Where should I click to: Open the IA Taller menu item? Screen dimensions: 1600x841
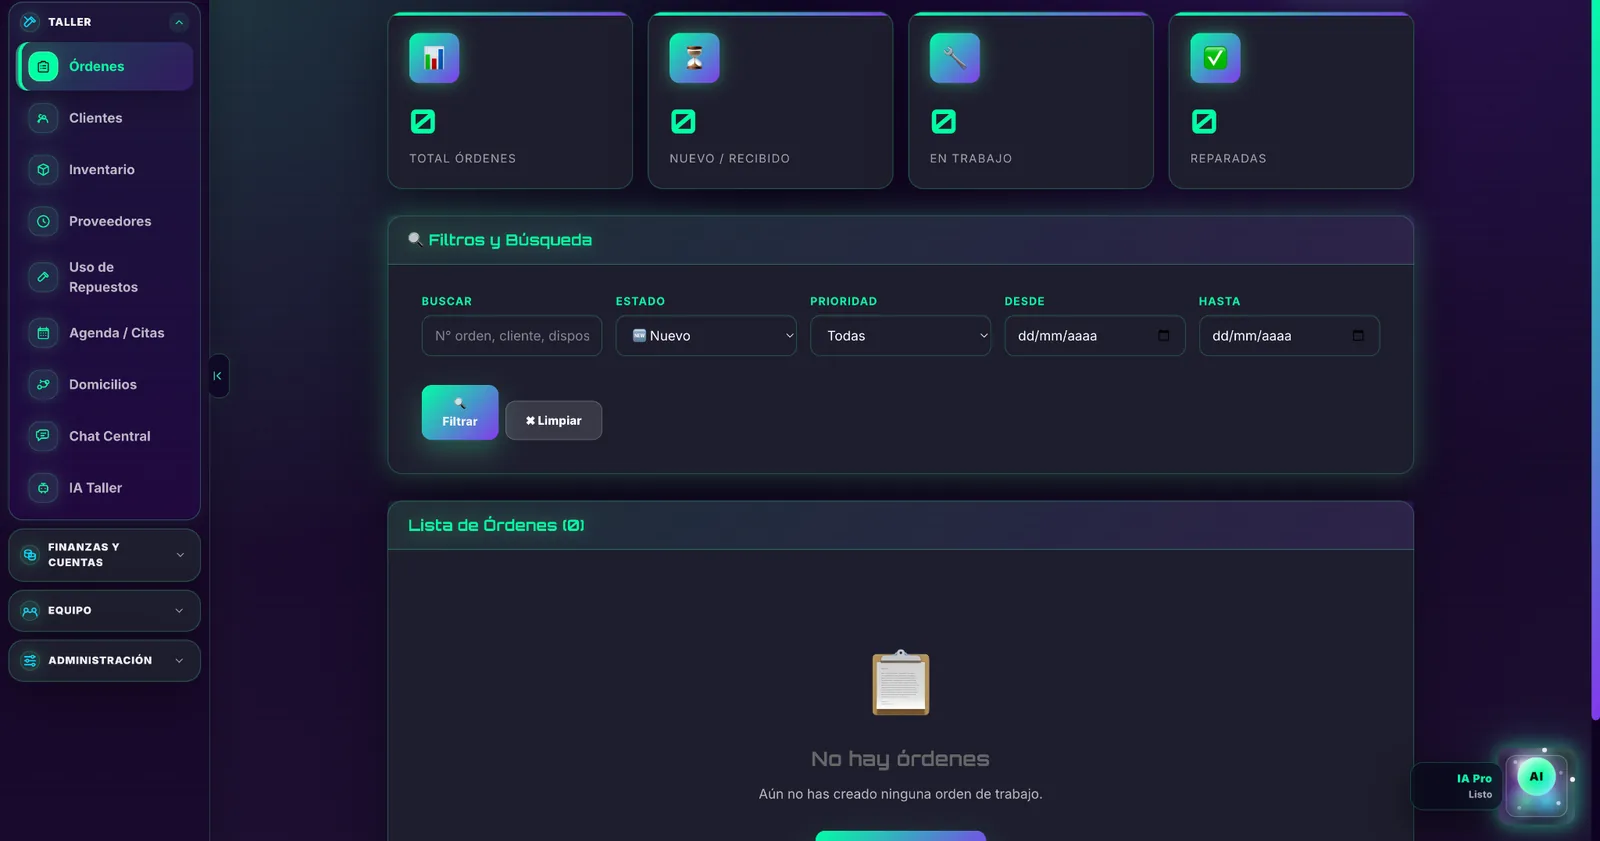[x=105, y=488]
